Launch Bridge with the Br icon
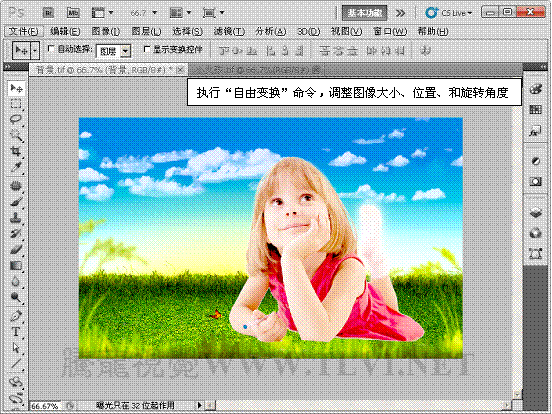Viewport: 552px width, 414px height. click(x=48, y=13)
